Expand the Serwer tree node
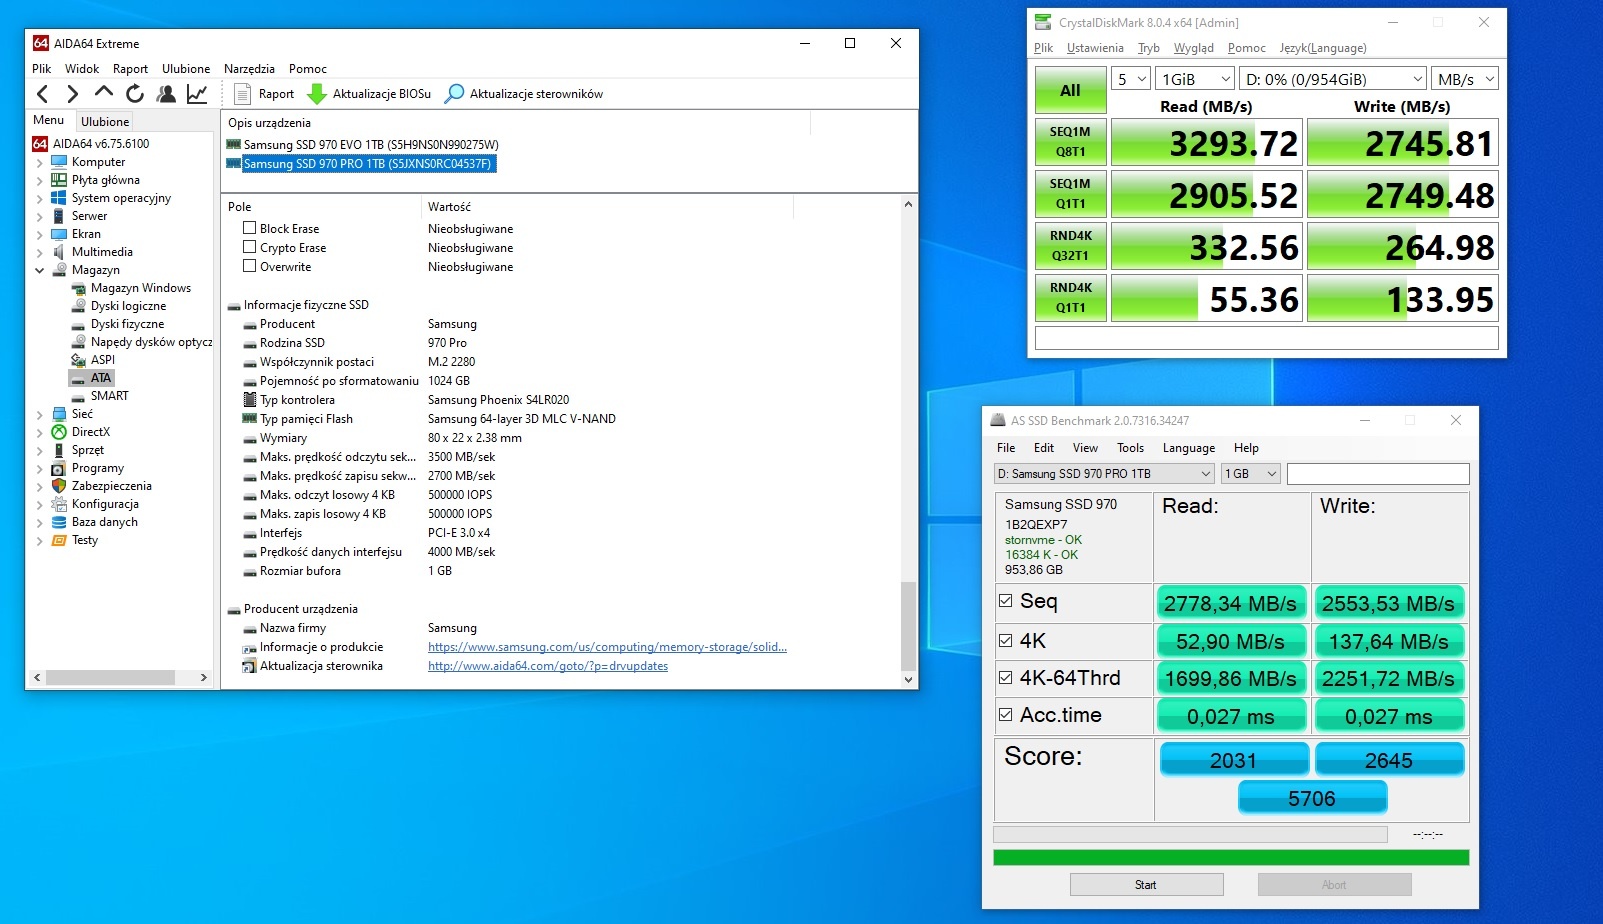The image size is (1603, 924). tap(40, 216)
